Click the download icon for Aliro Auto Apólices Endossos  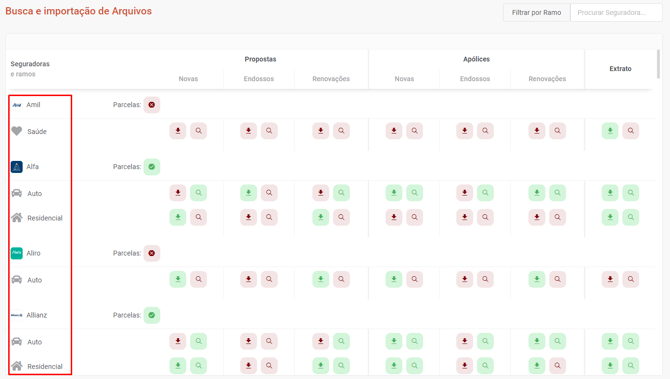(x=464, y=279)
